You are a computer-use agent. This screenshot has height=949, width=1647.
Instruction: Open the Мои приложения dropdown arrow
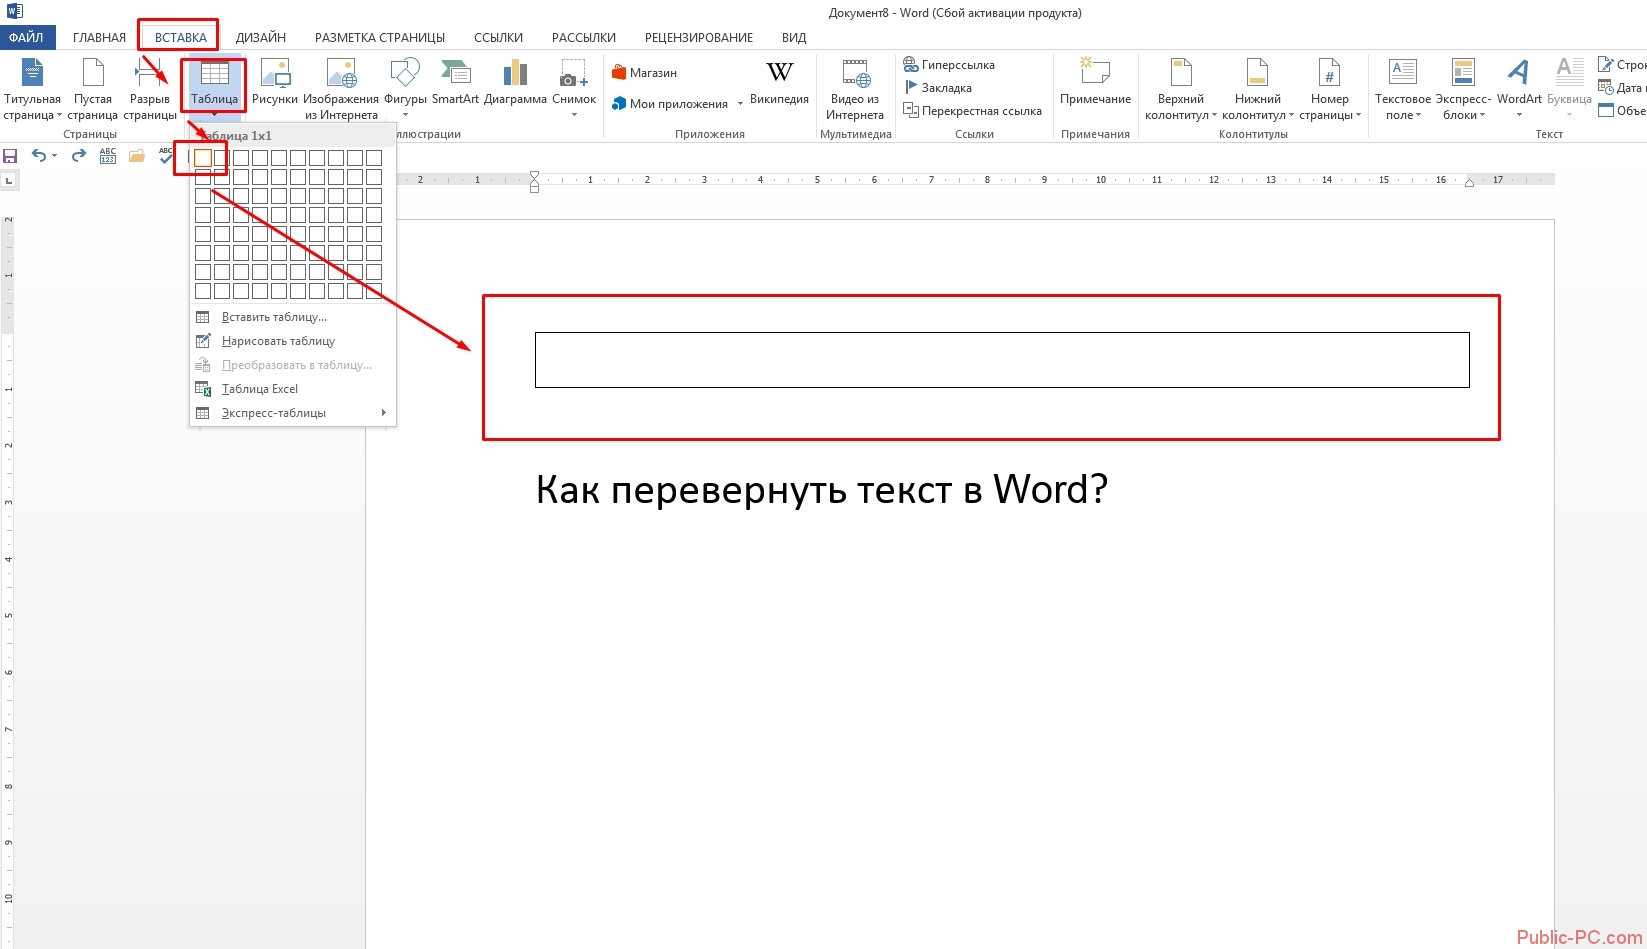click(740, 104)
